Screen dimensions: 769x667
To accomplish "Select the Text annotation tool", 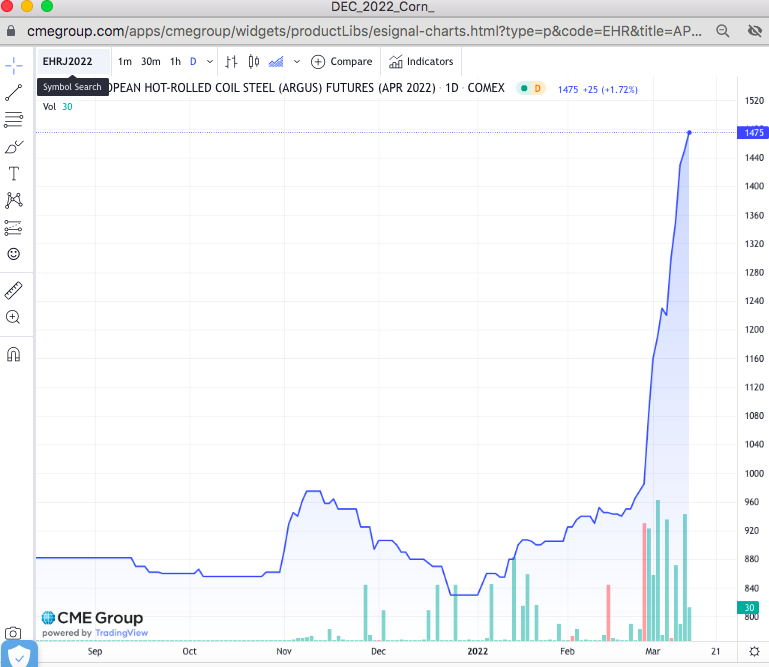I will click(x=14, y=174).
